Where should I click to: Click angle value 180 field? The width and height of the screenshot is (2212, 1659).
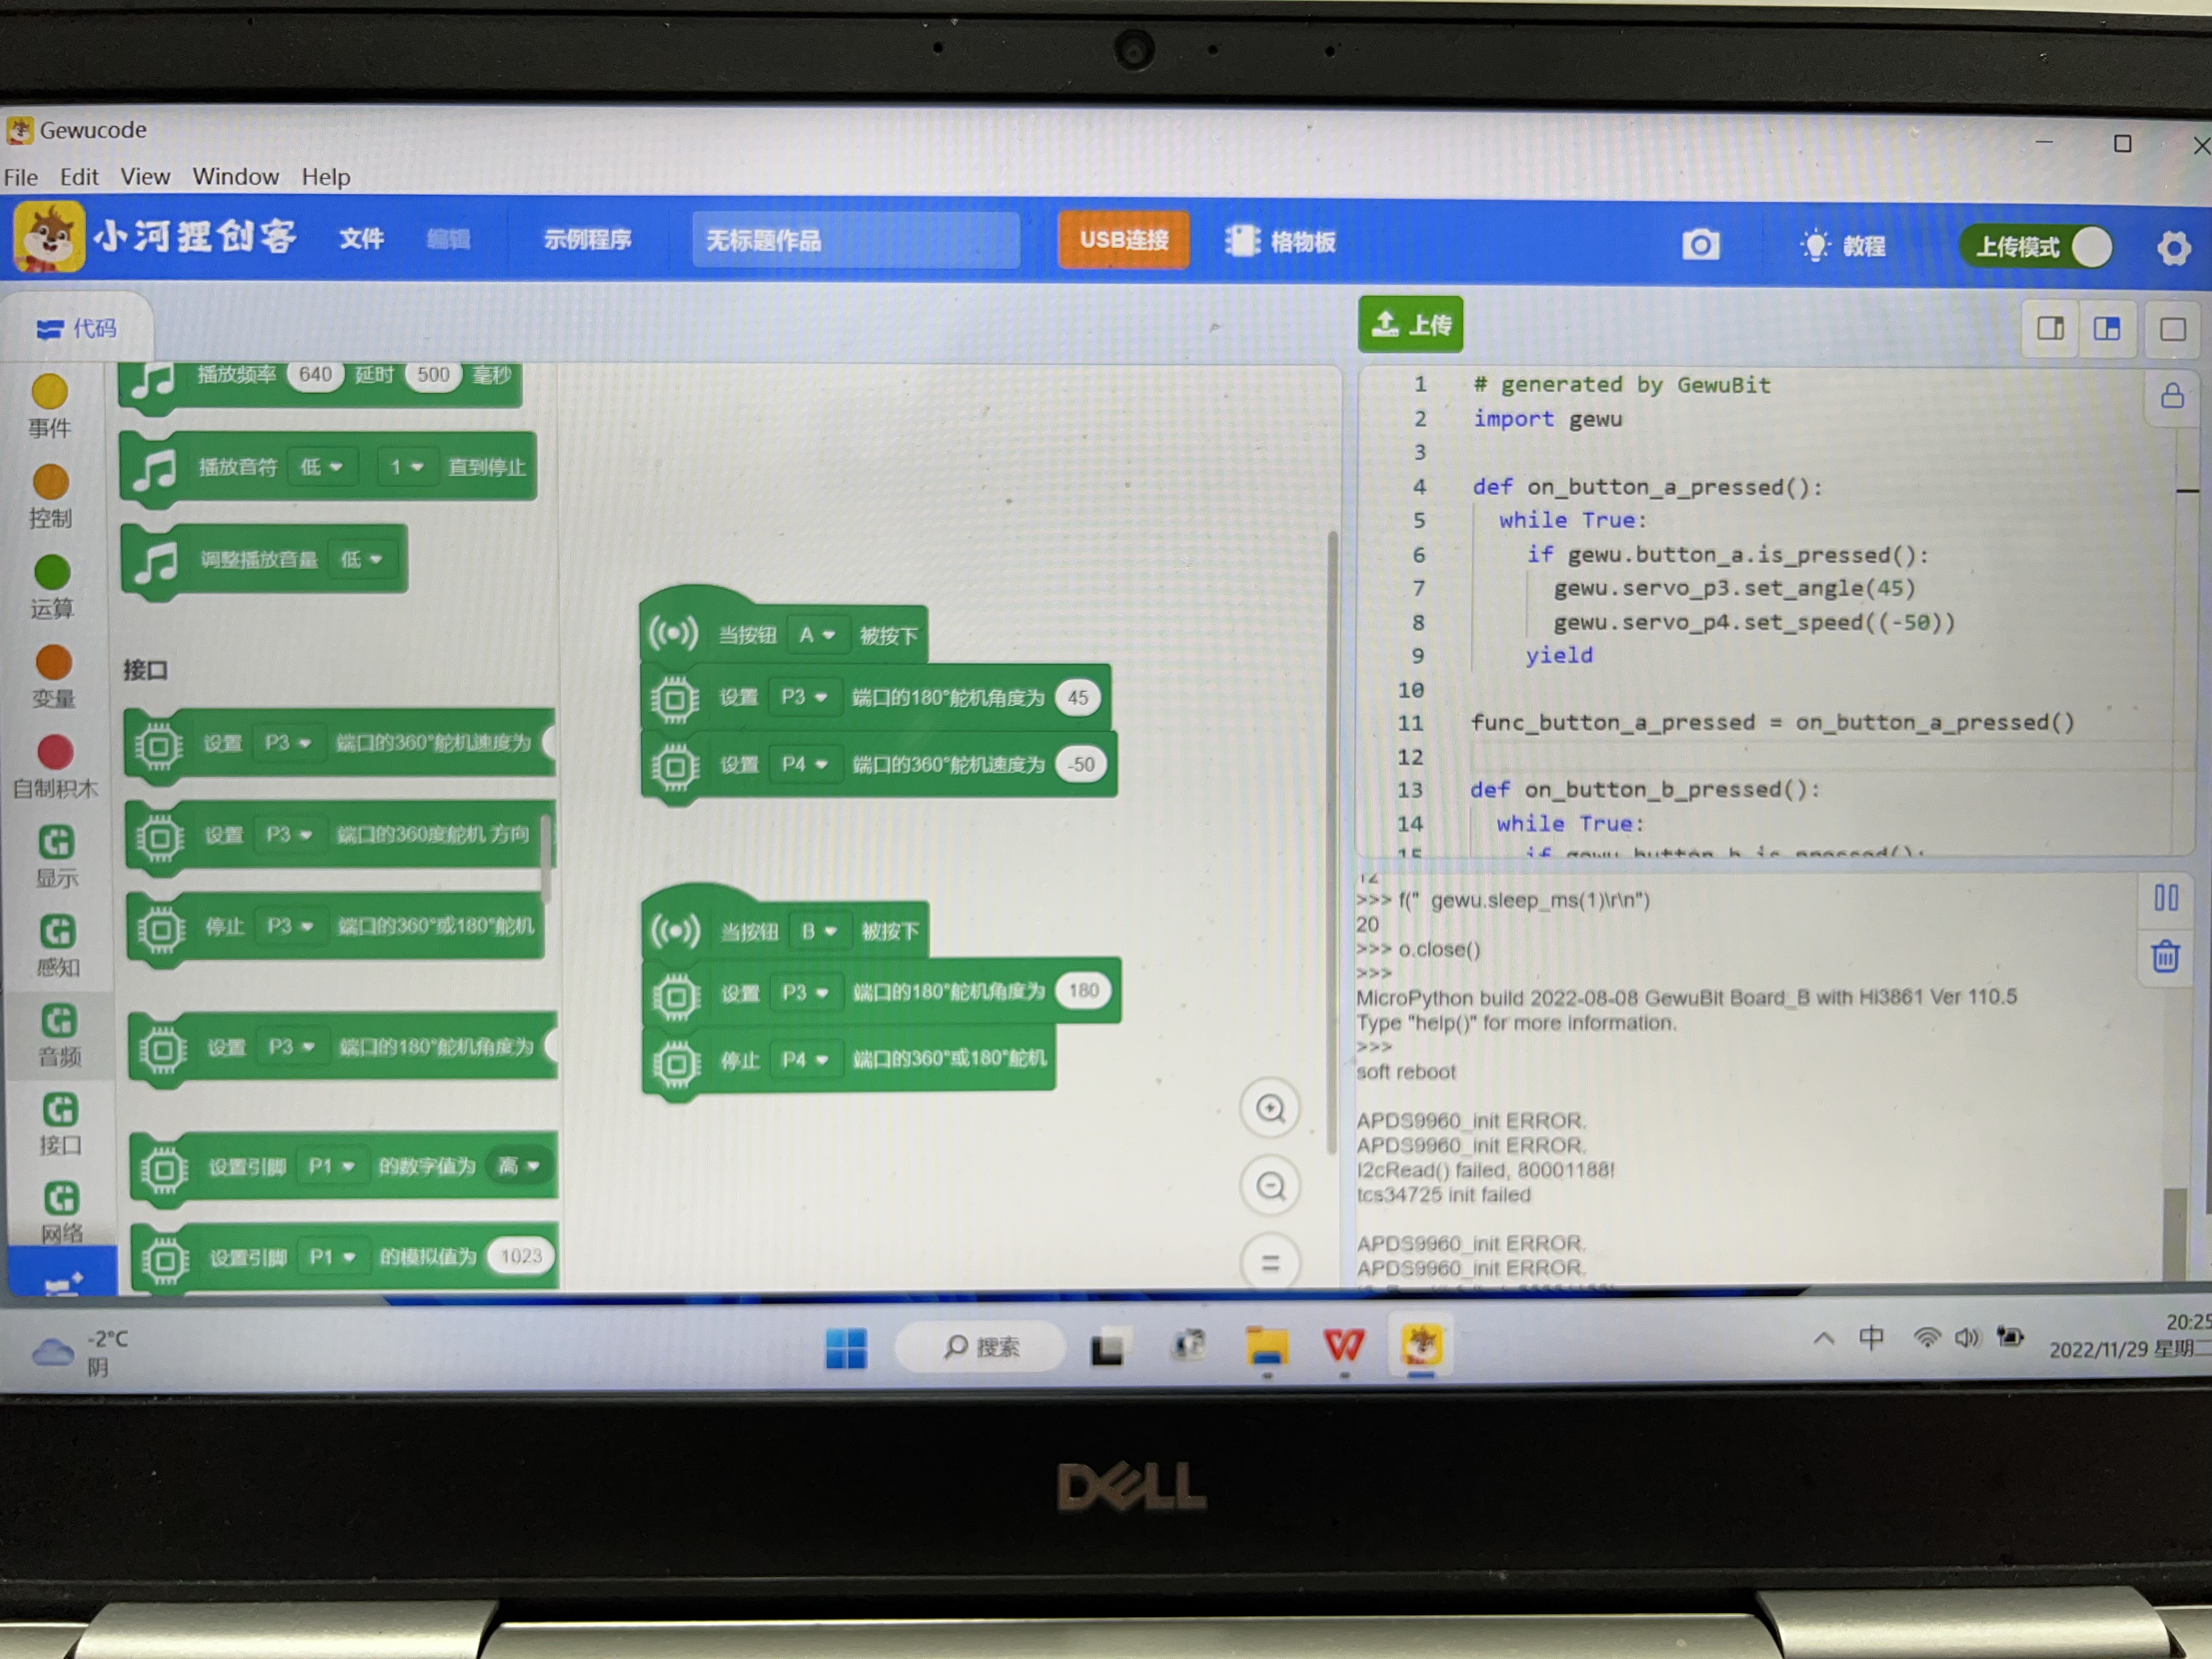1084,991
